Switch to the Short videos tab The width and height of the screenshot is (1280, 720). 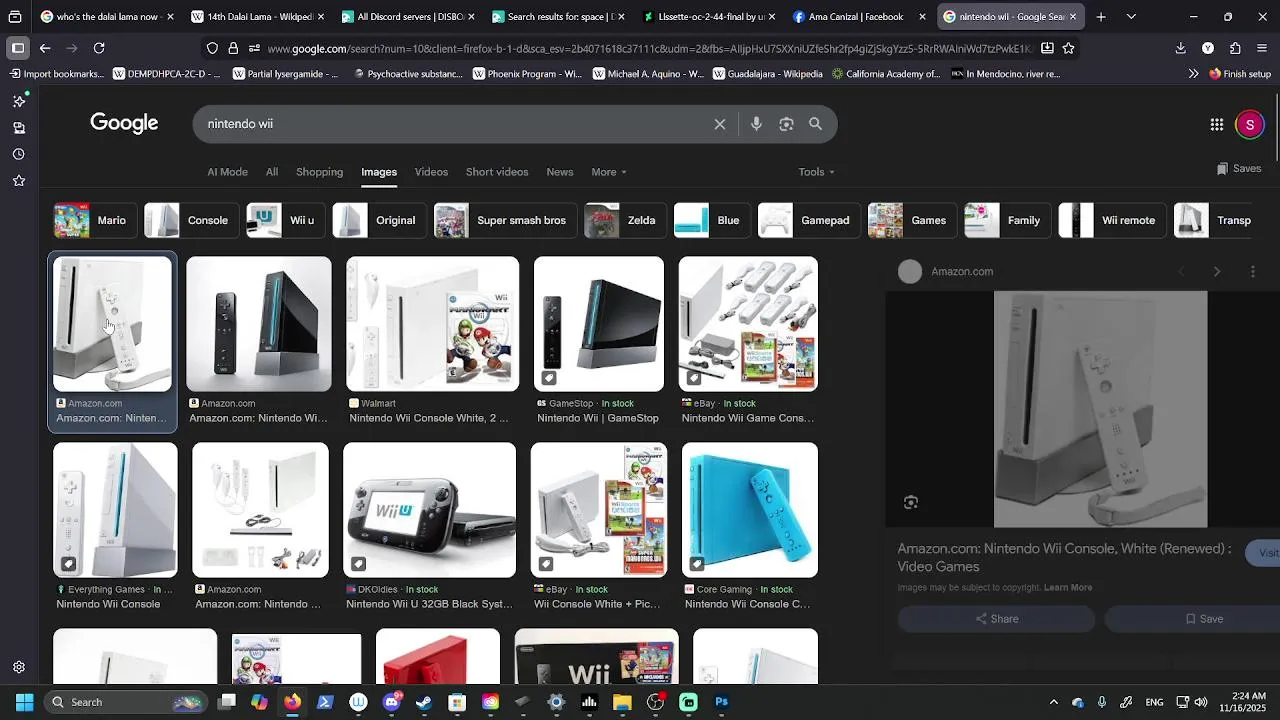coord(497,172)
